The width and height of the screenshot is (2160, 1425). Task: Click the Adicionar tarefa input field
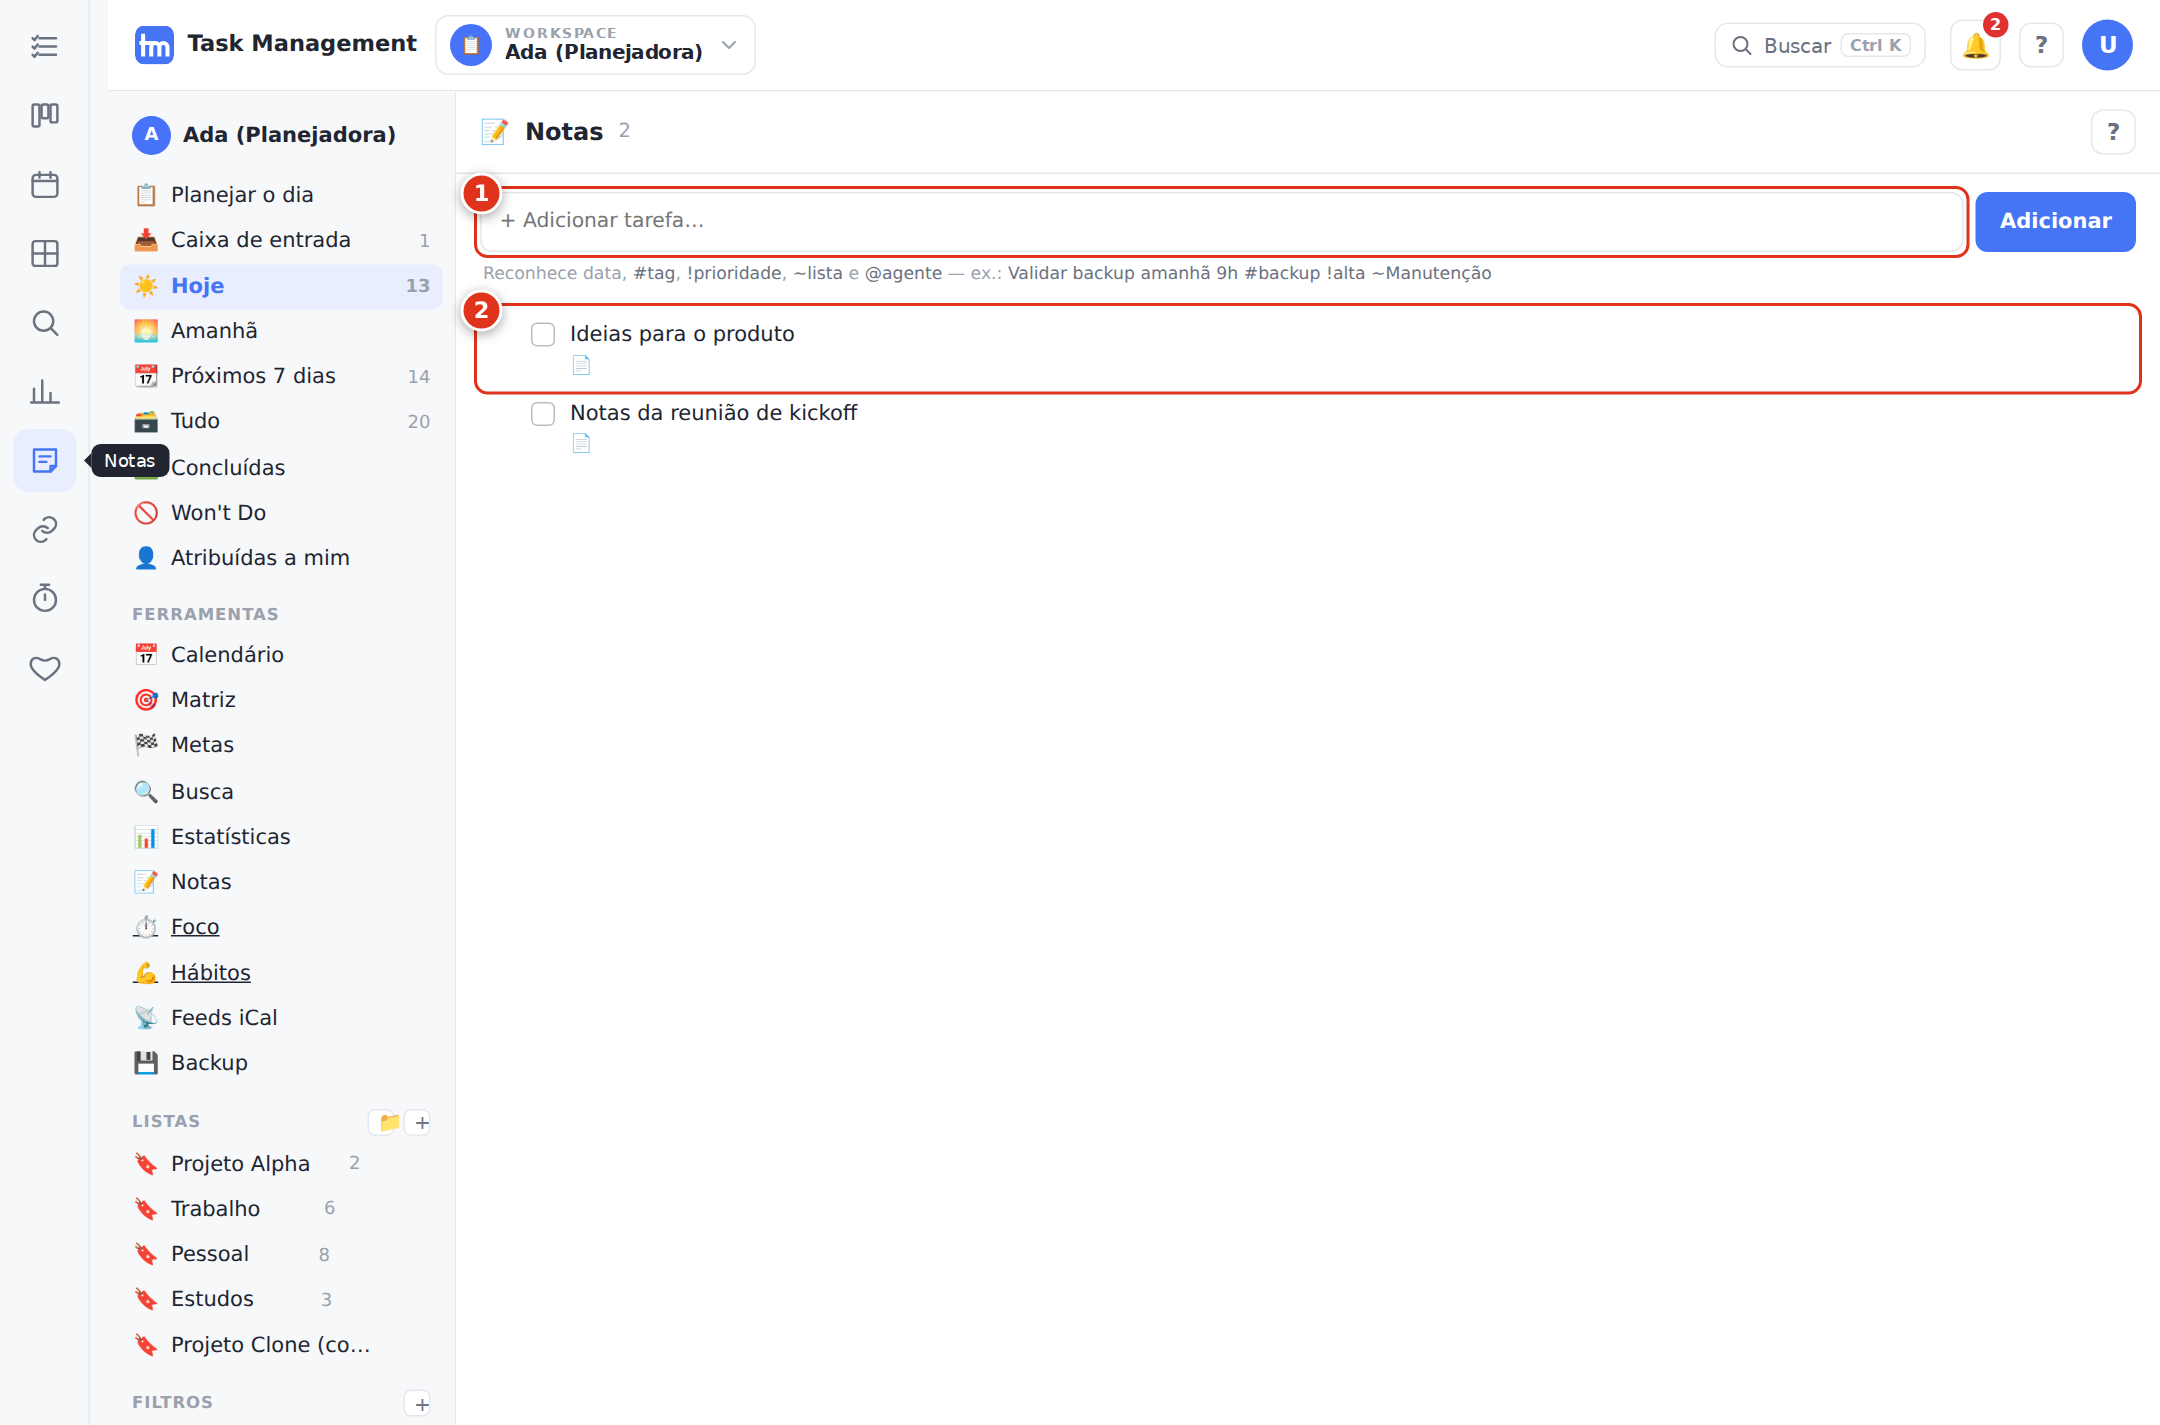(1221, 221)
